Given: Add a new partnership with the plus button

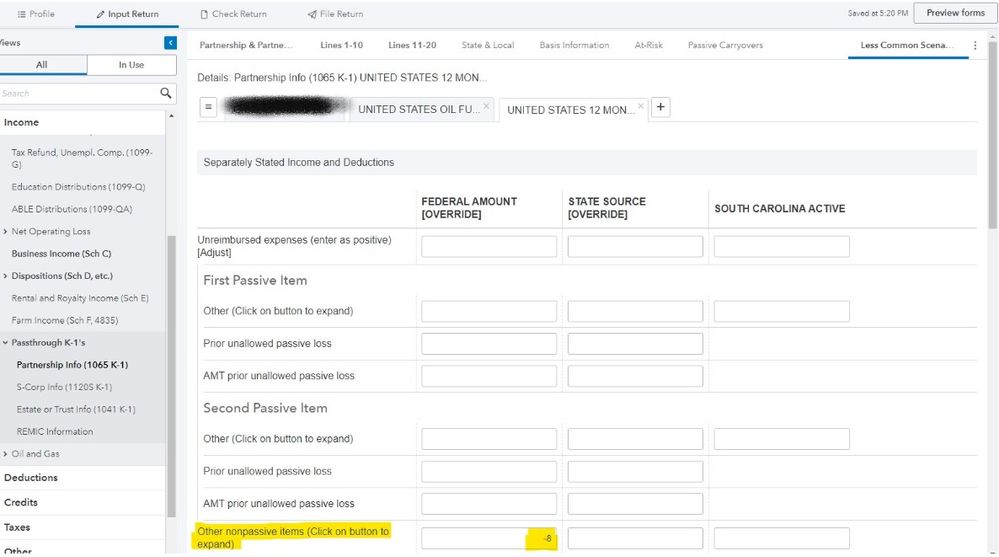Looking at the screenshot, I should tap(661, 108).
